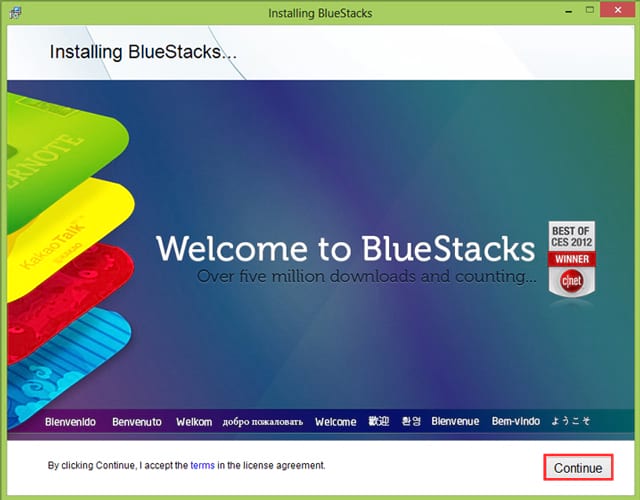Maximize the installer window
Image resolution: width=640 pixels, height=500 pixels.
(590, 10)
